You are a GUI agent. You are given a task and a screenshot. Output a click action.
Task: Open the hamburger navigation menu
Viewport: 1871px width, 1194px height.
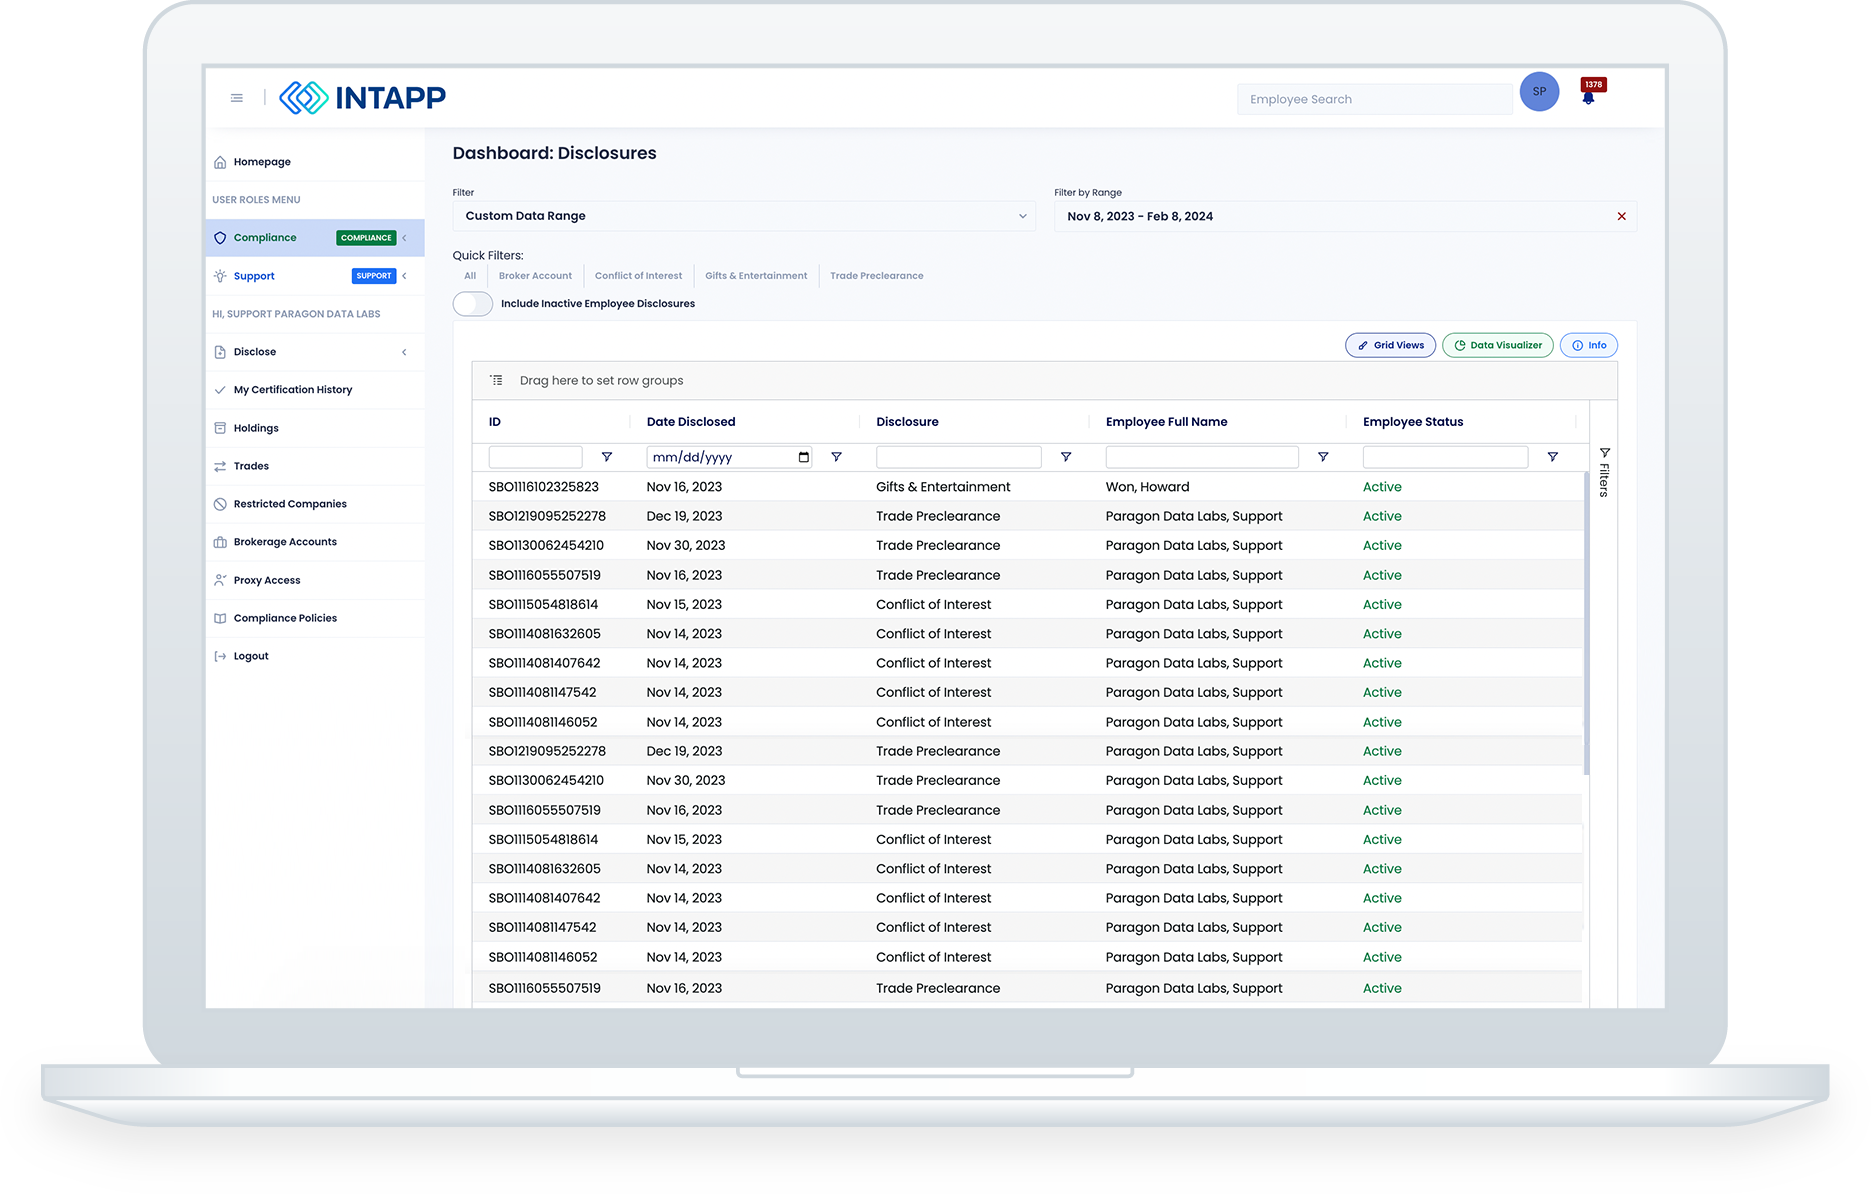pos(237,97)
